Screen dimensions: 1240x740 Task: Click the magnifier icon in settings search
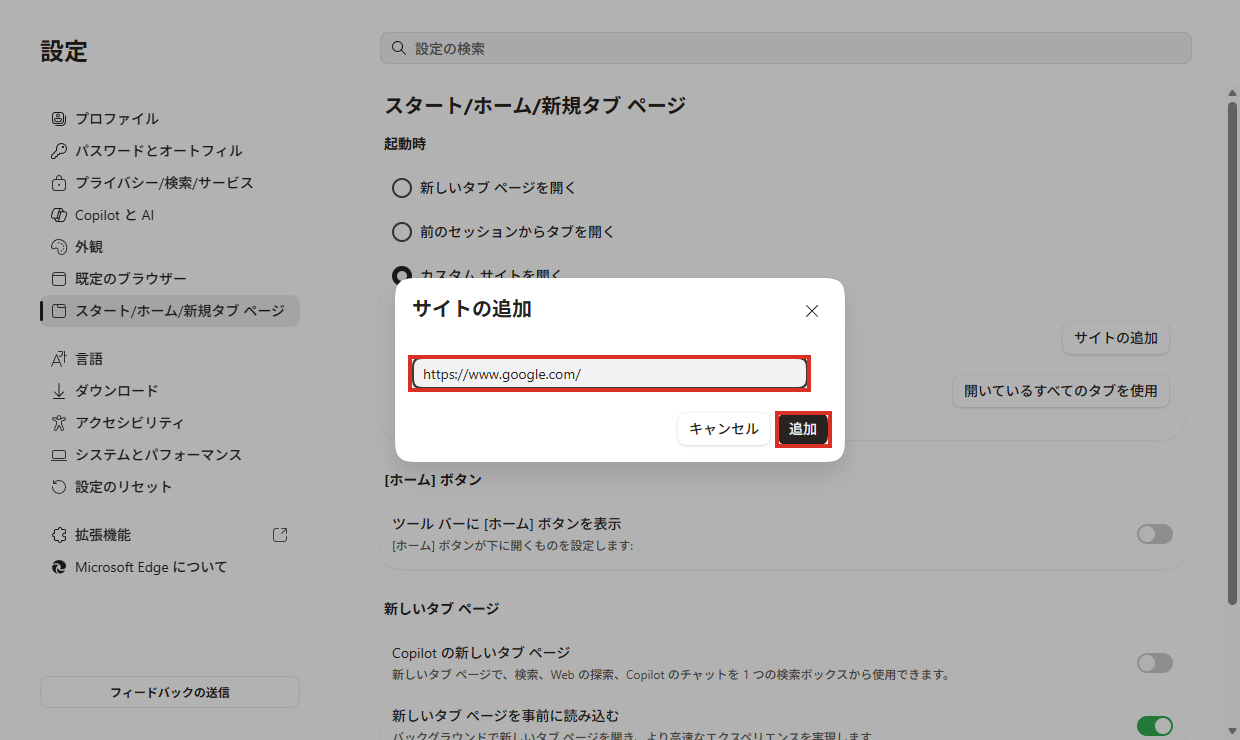[398, 48]
